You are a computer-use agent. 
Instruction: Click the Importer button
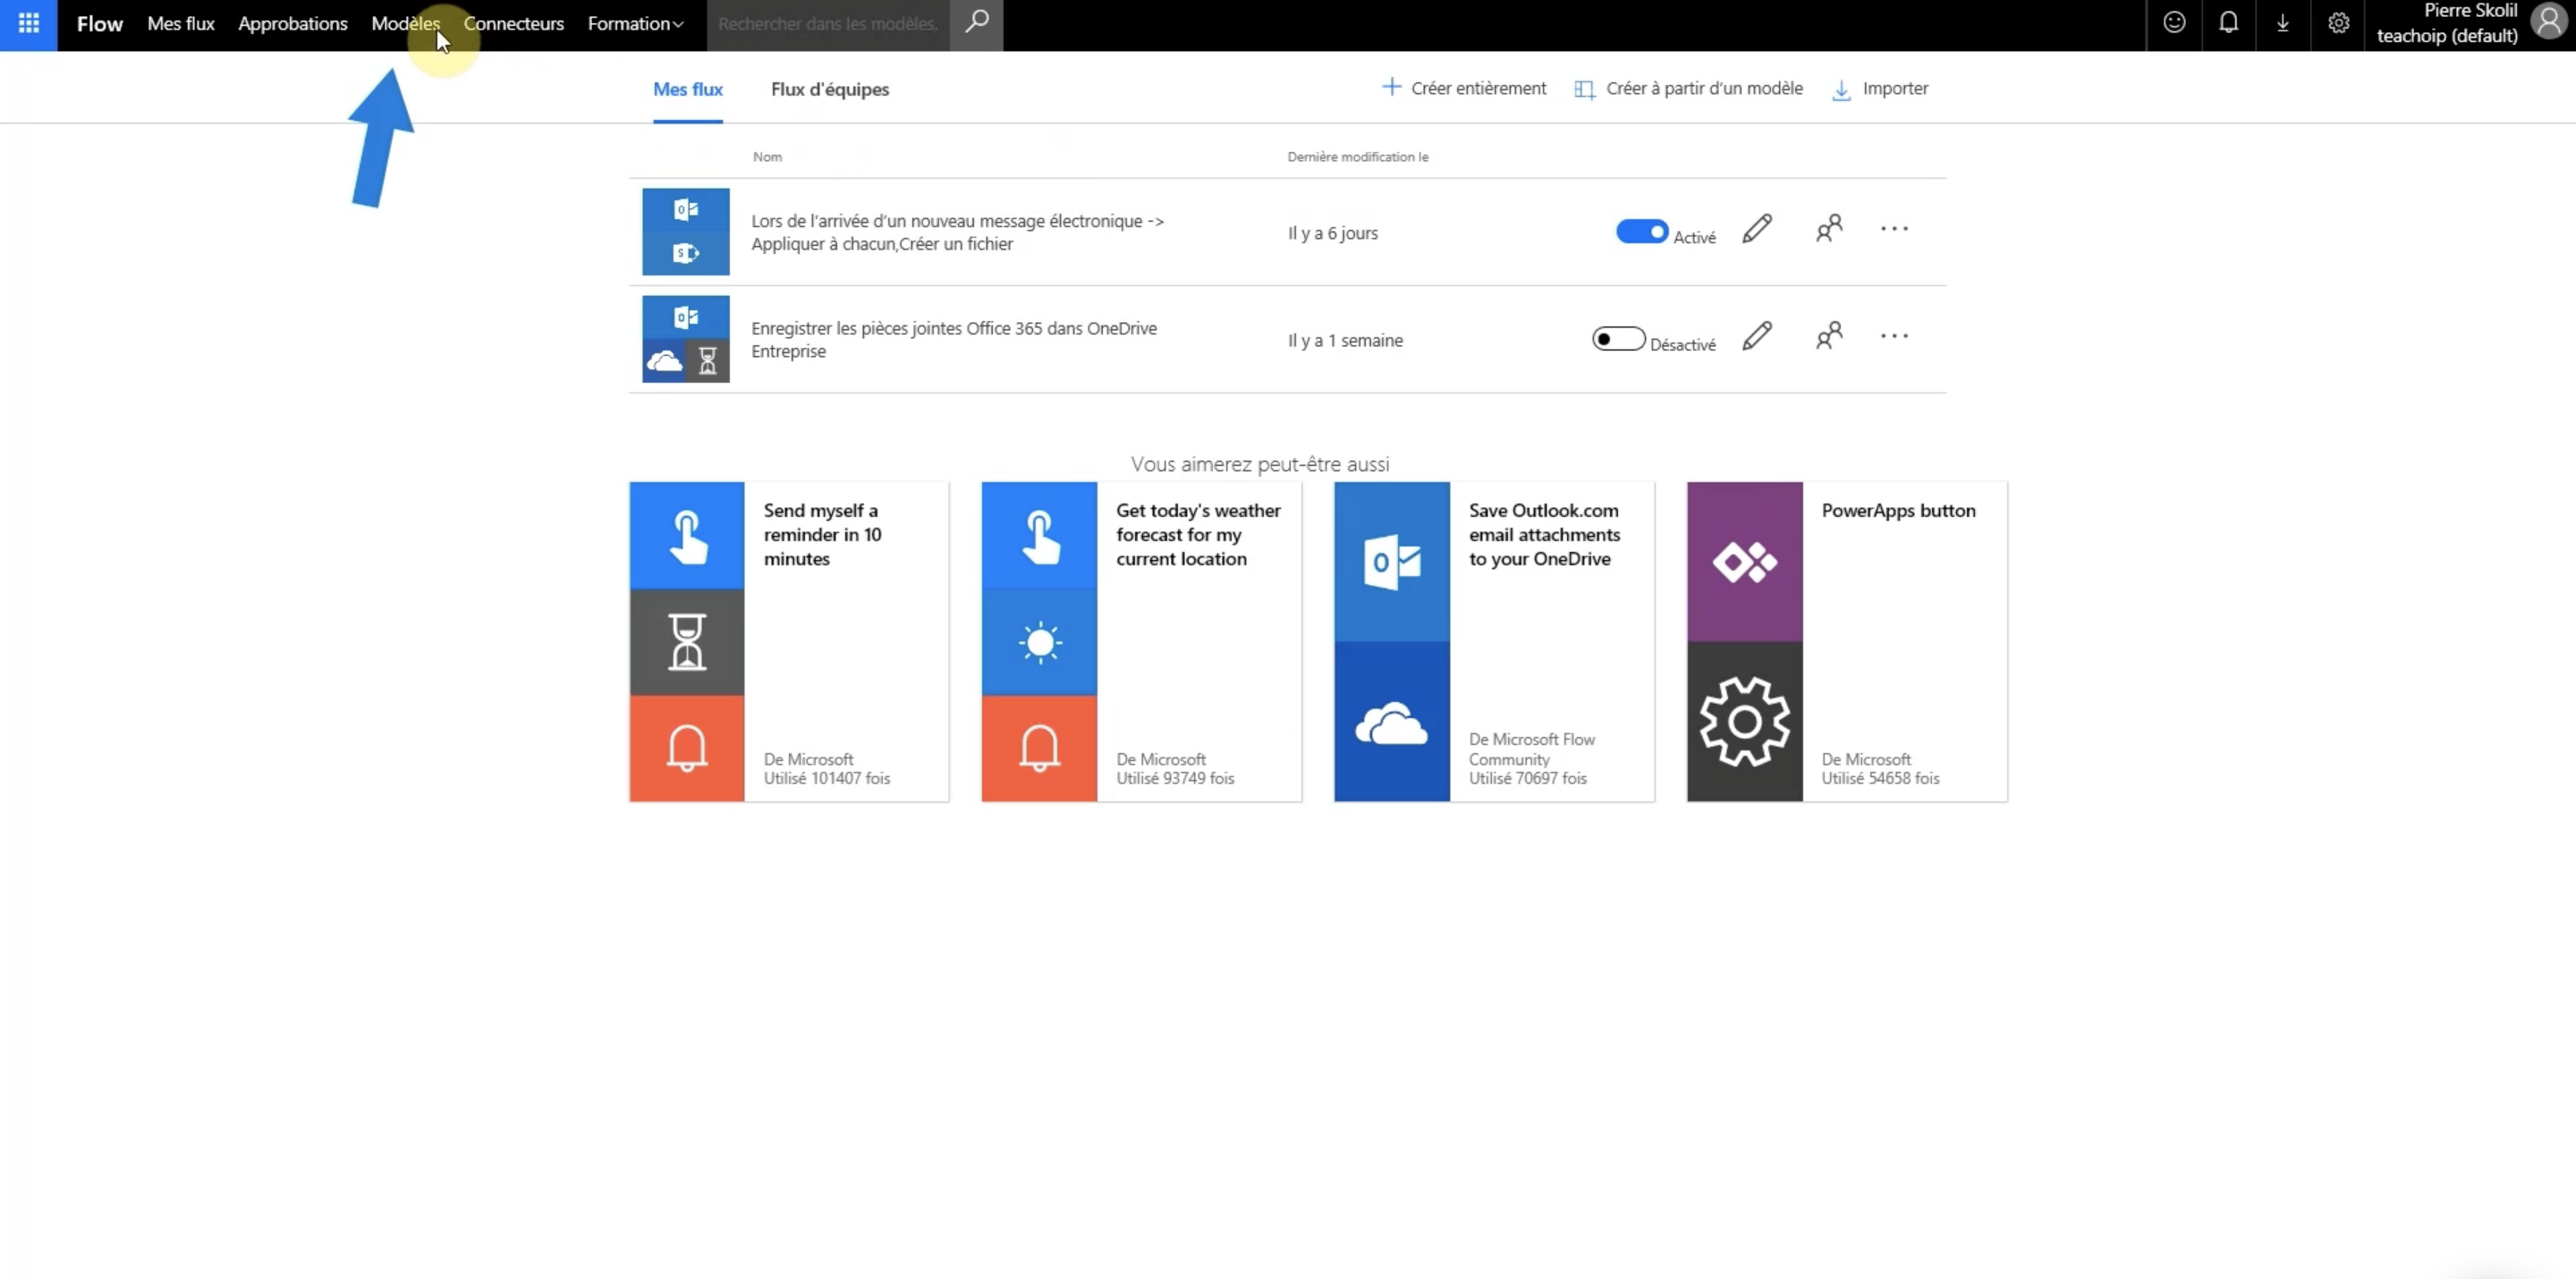tap(1880, 88)
